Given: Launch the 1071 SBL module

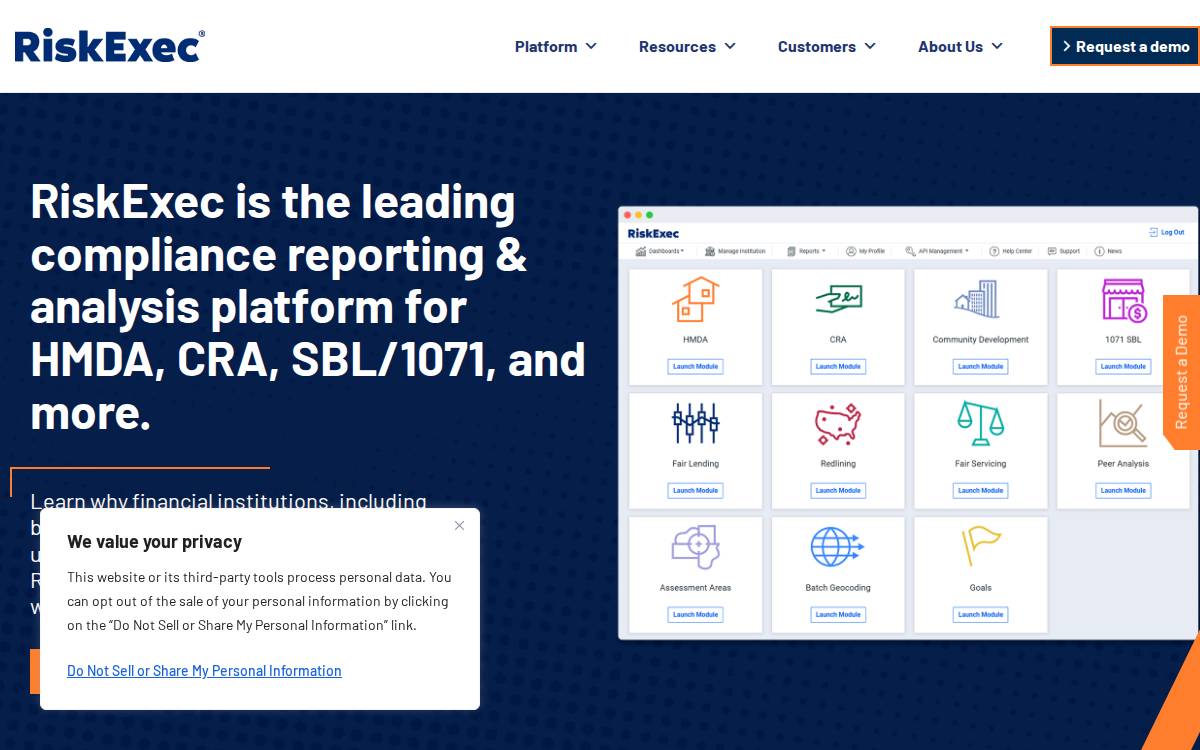Looking at the screenshot, I should coord(1123,367).
